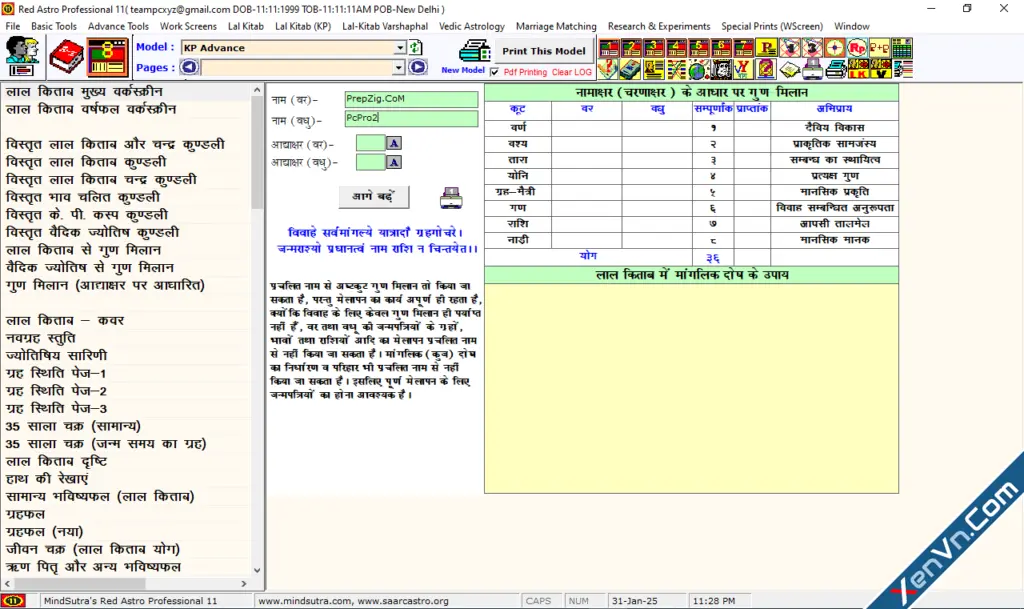This screenshot has width=1024, height=609.
Task: Click the New Model link
Action: point(463,70)
